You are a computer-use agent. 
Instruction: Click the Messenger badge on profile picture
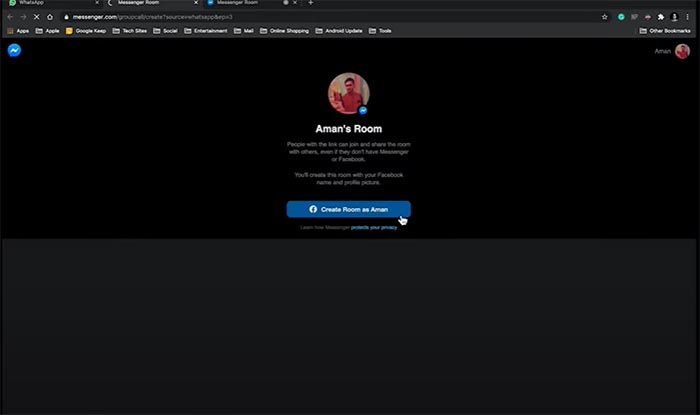pyautogui.click(x=363, y=110)
